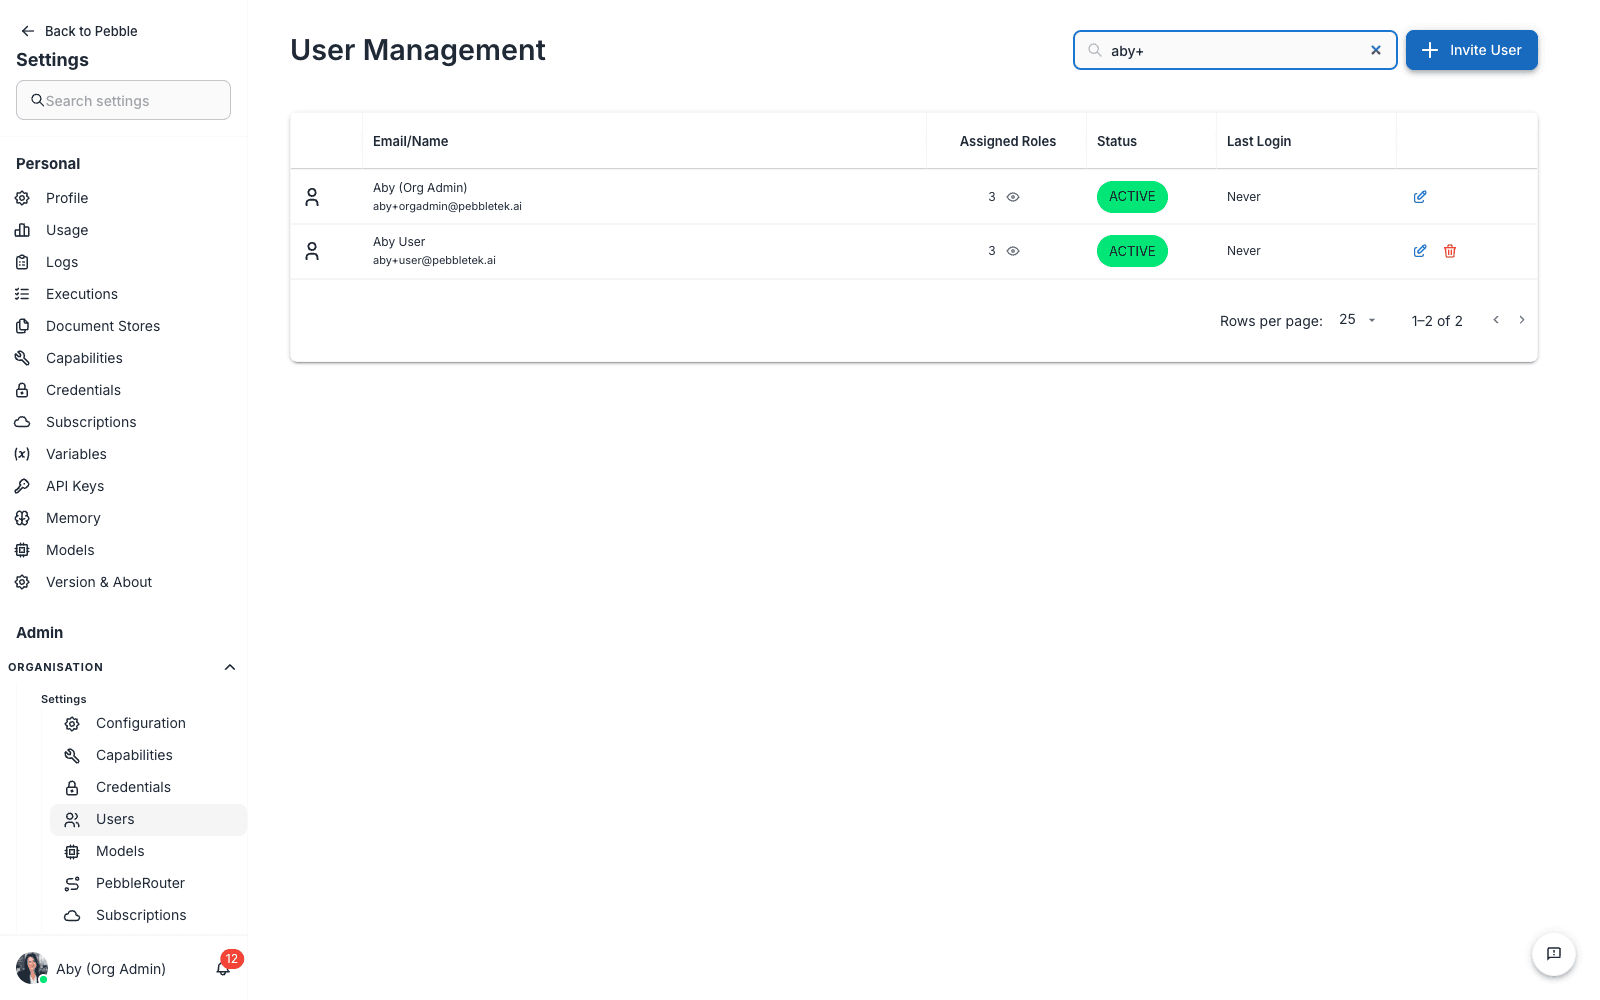Delete Aby User via trash icon

pyautogui.click(x=1450, y=251)
